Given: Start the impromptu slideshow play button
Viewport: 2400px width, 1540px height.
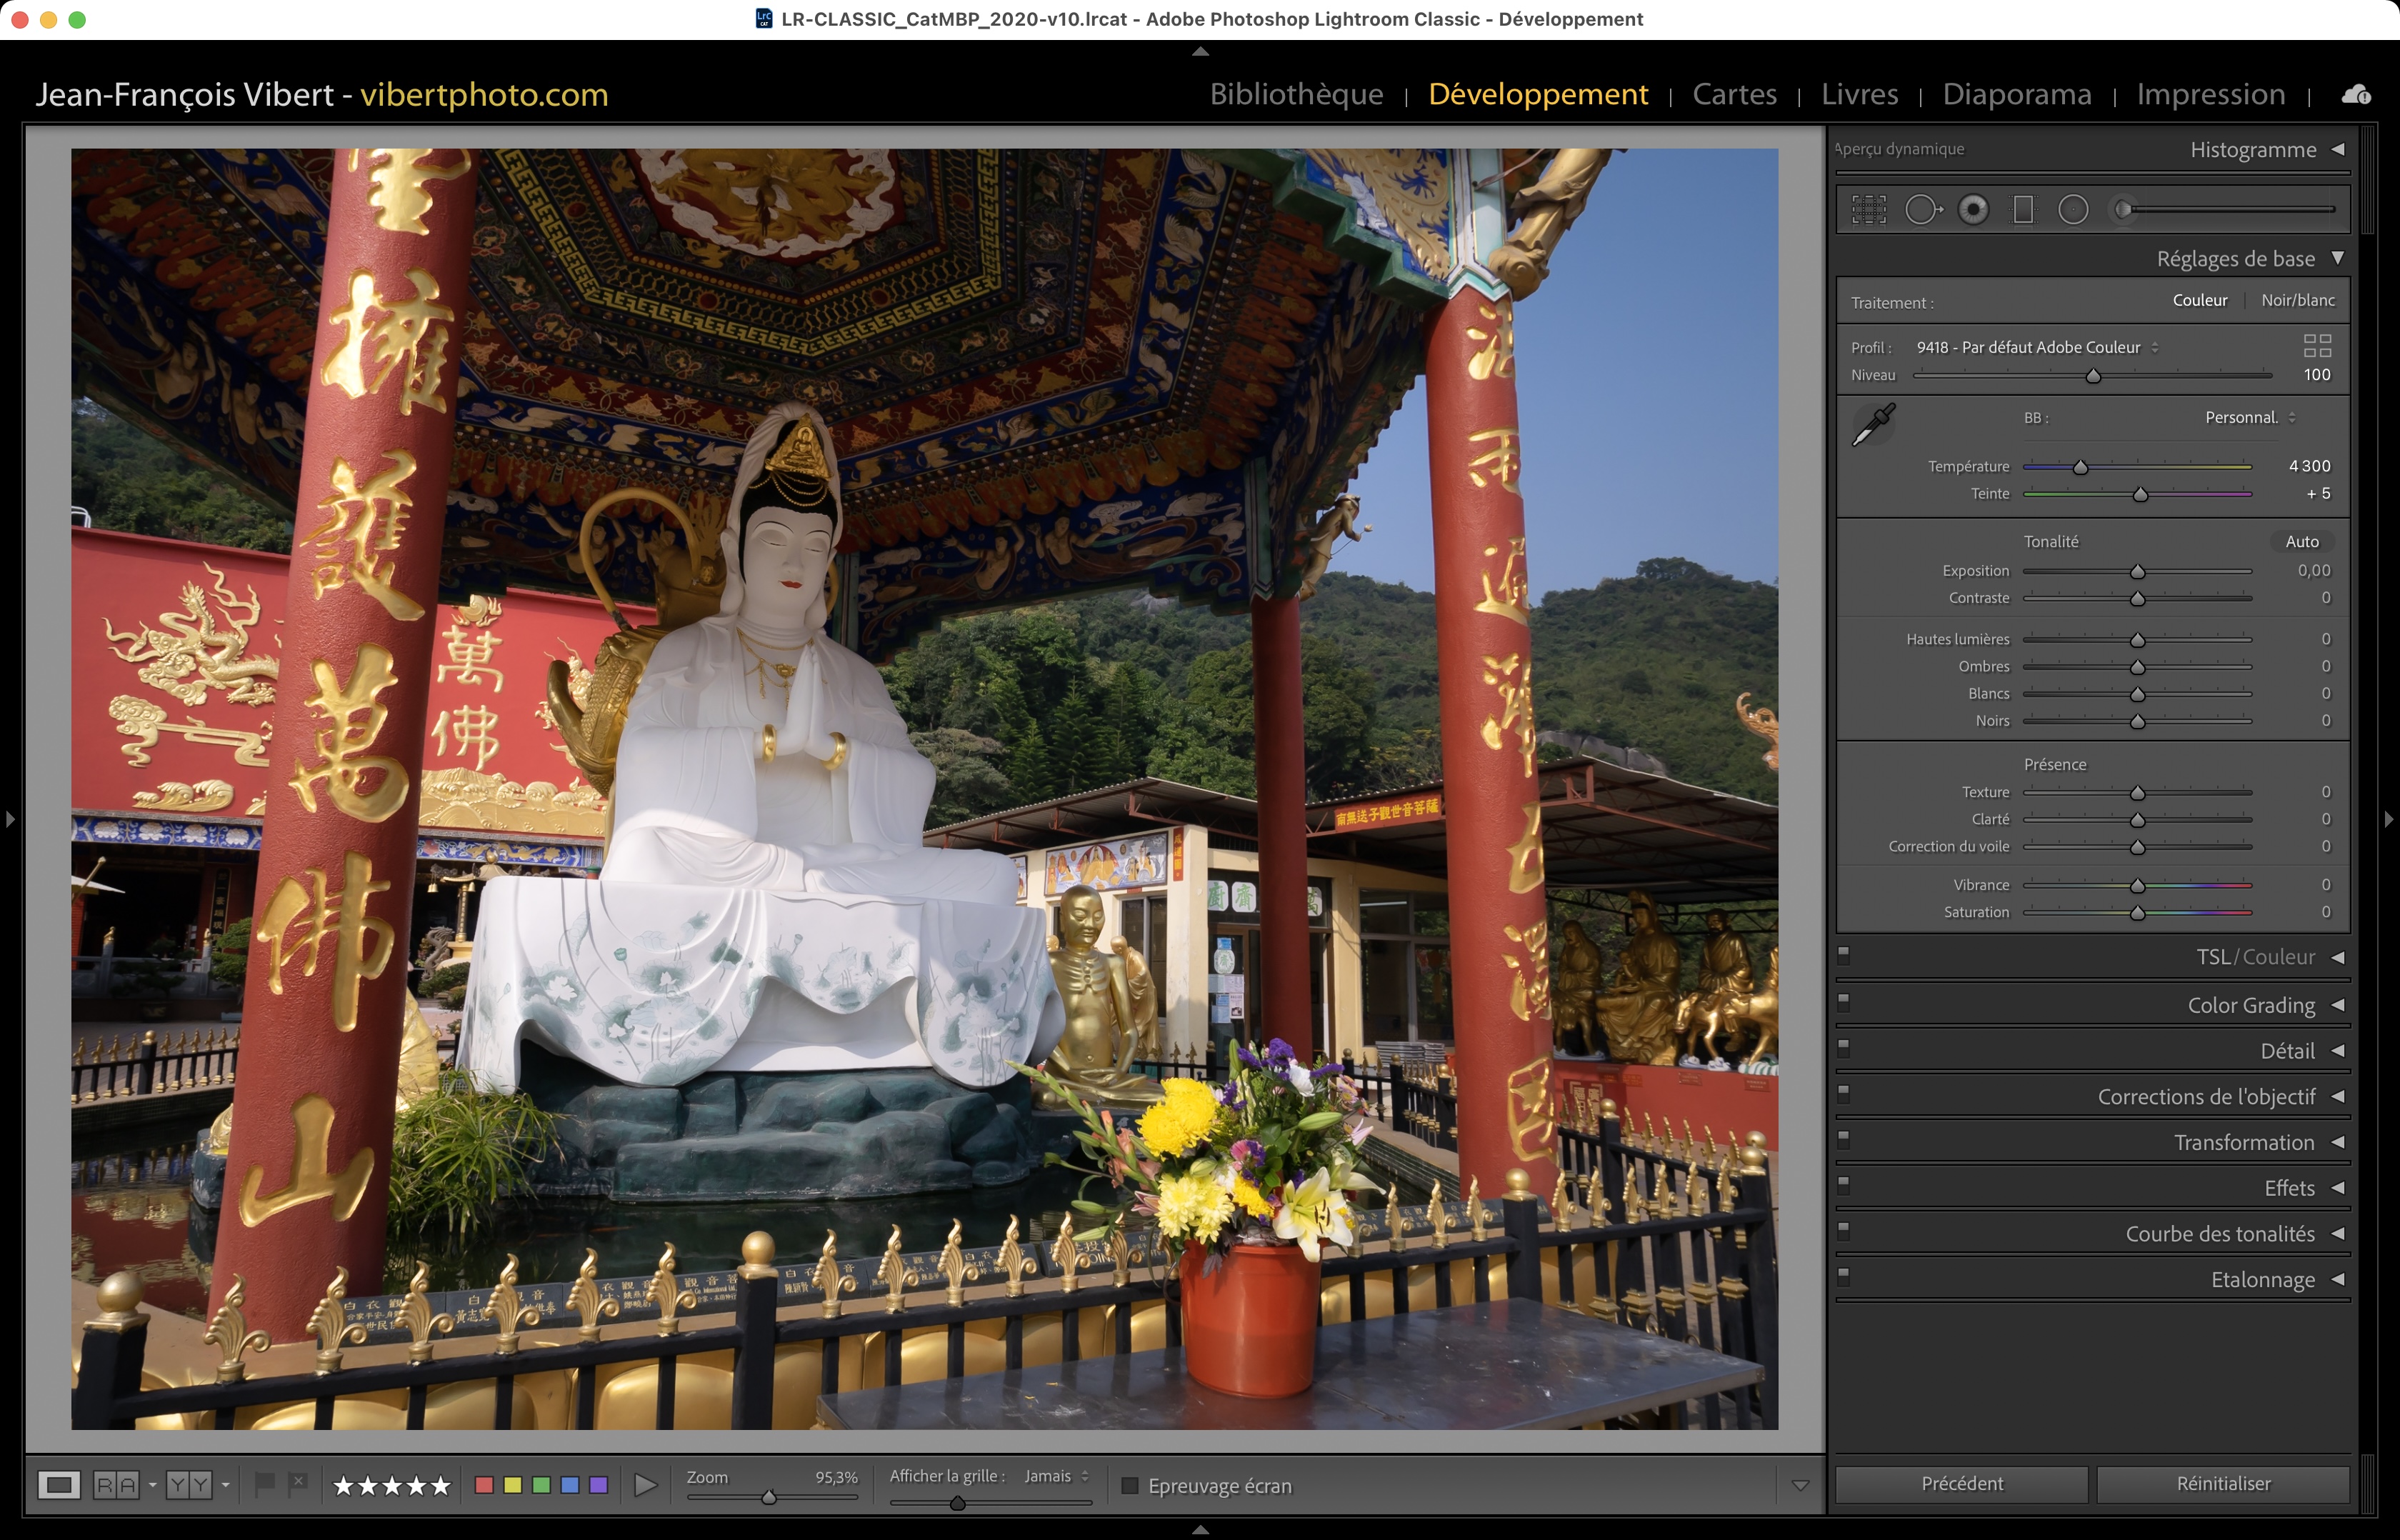Looking at the screenshot, I should [646, 1485].
